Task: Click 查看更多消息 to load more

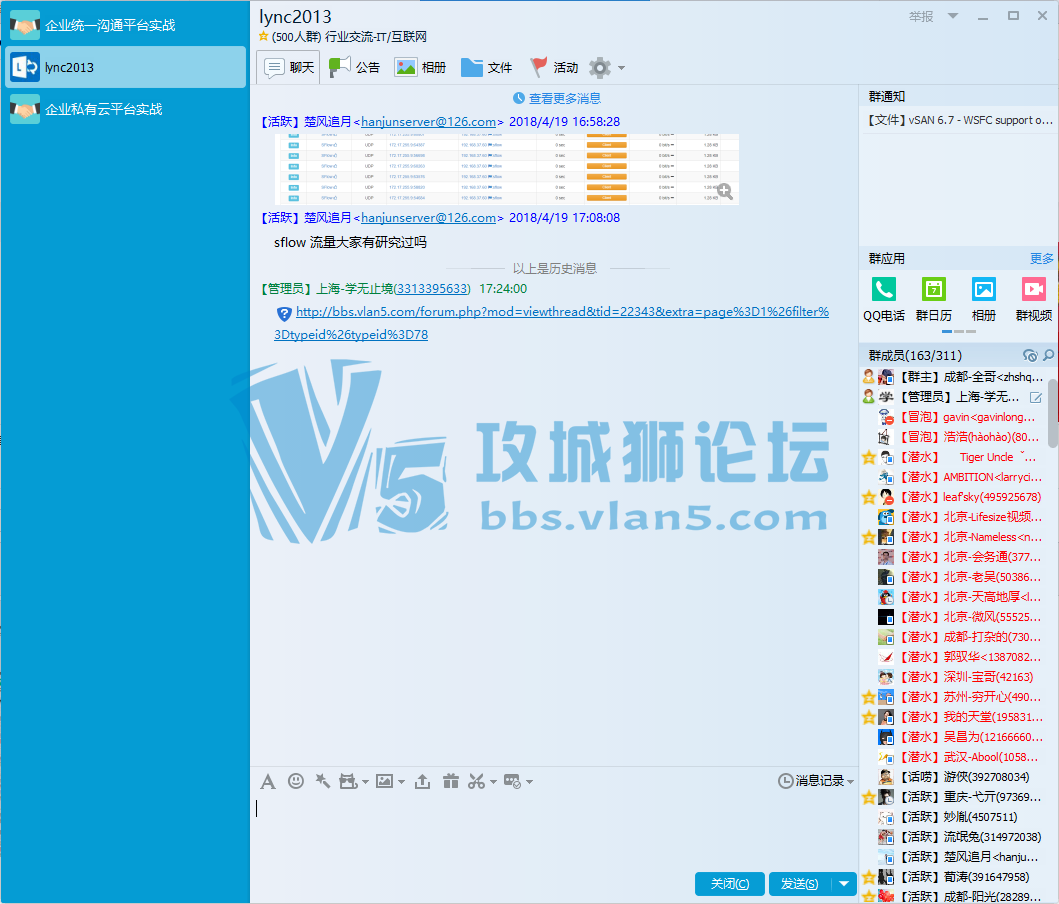Action: (x=557, y=99)
